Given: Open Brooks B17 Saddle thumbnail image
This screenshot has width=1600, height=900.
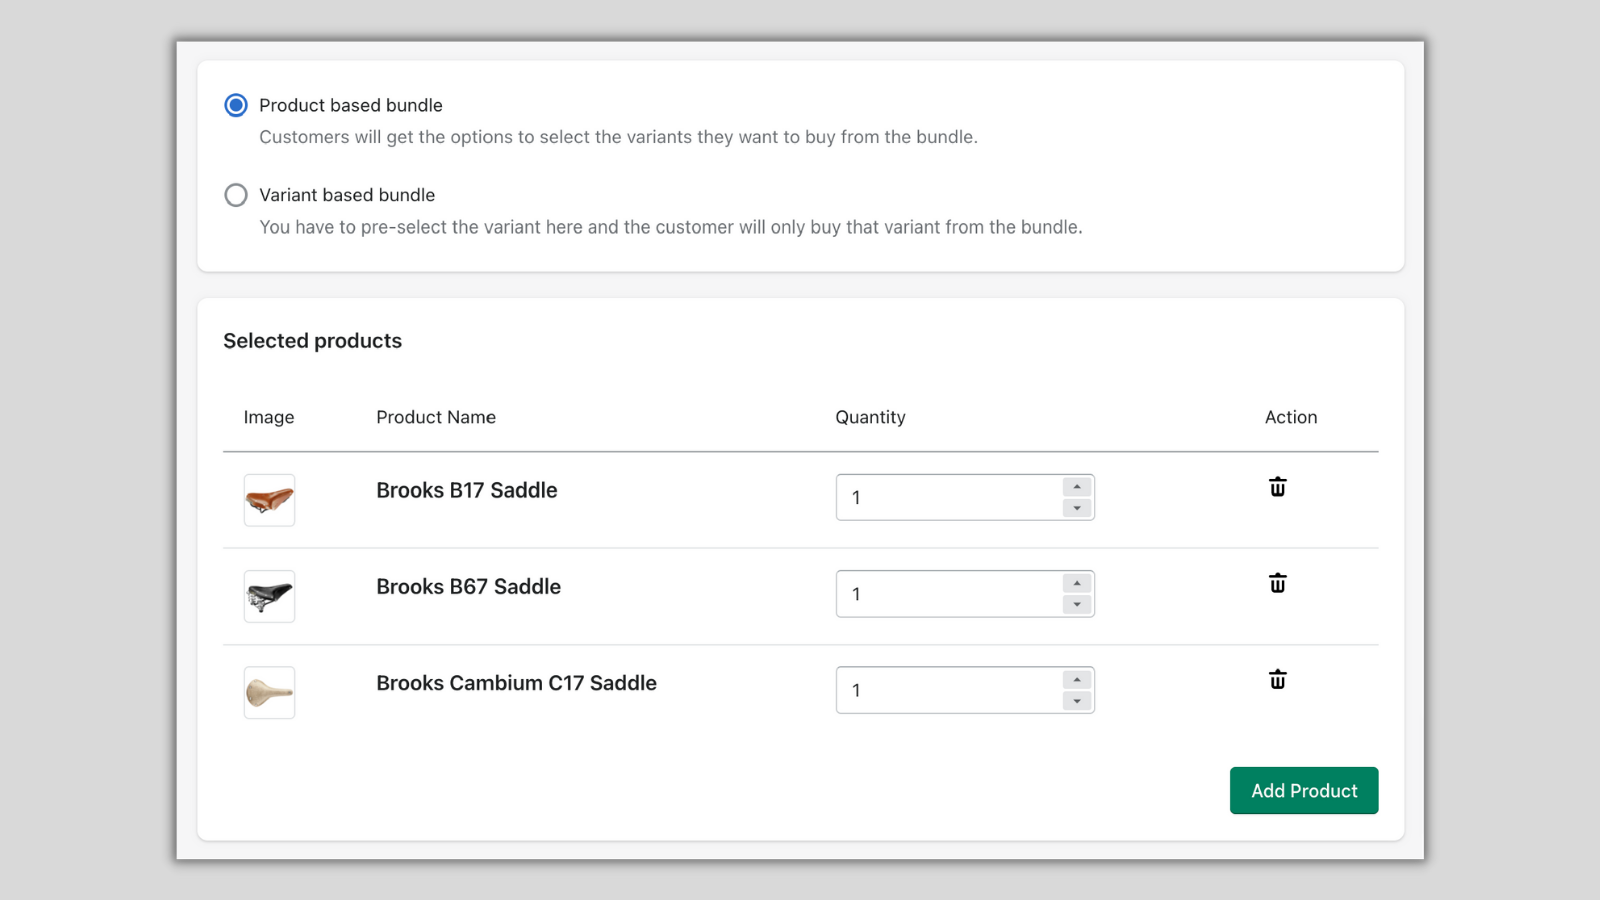Looking at the screenshot, I should point(269,500).
